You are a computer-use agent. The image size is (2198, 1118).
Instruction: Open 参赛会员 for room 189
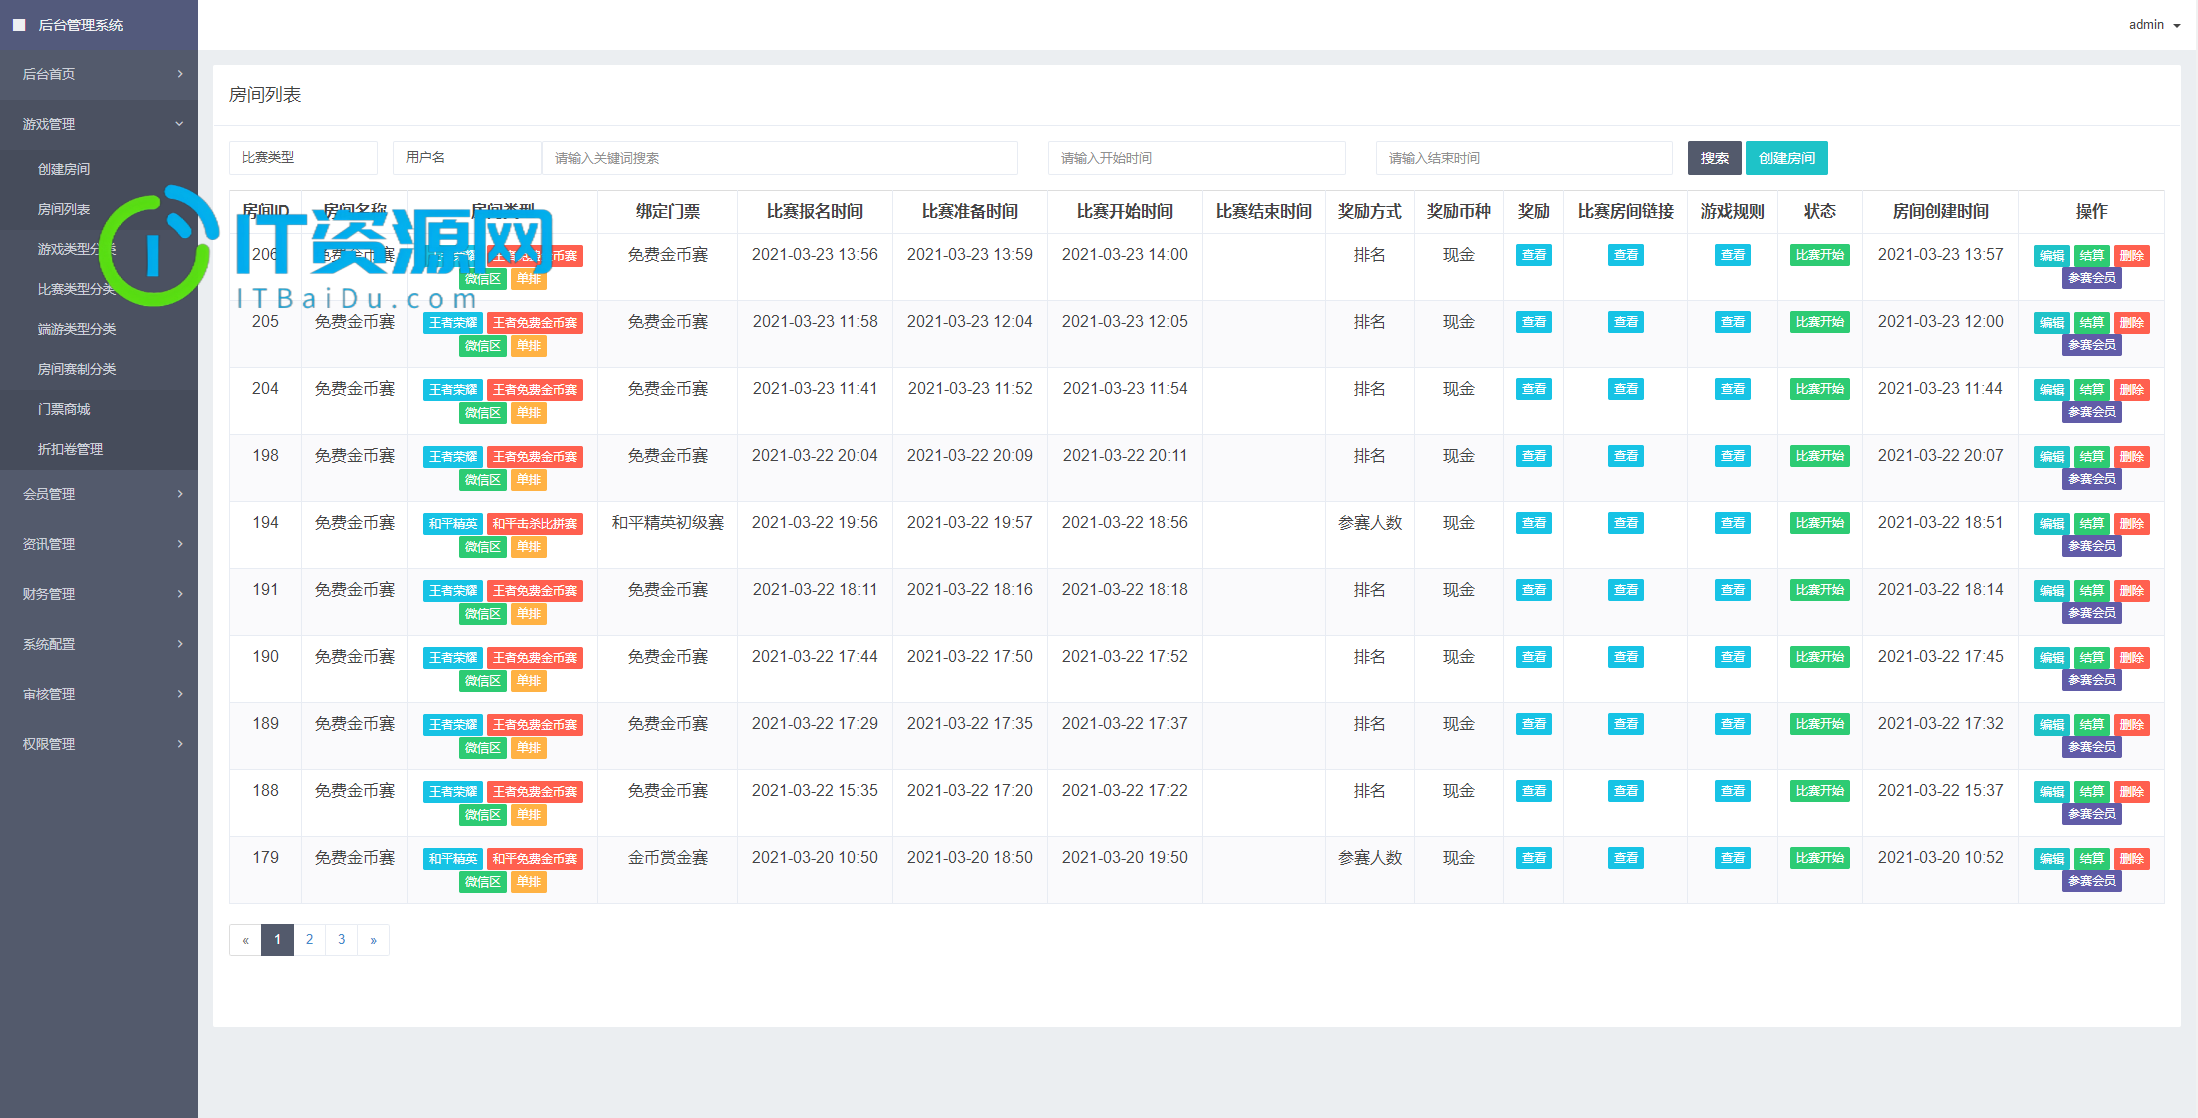[x=2091, y=747]
